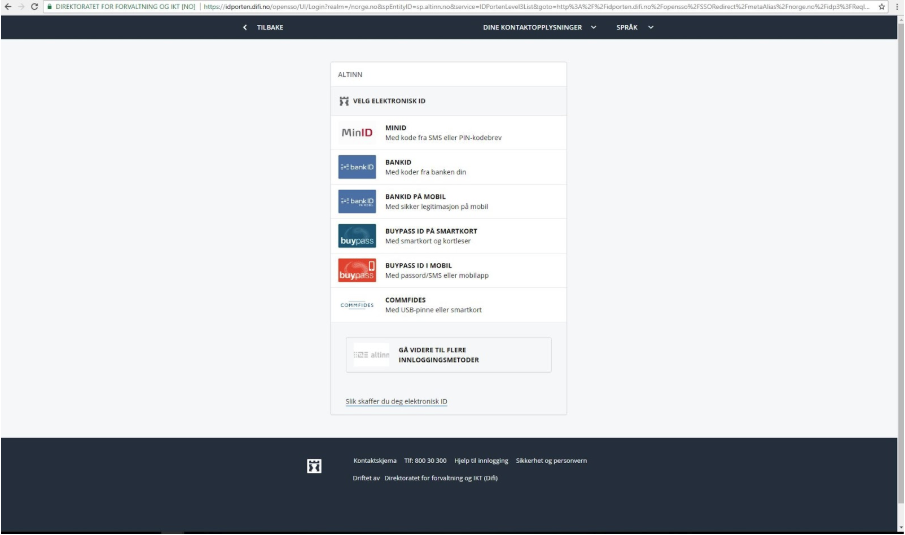Click 'Med USB-pinne eller smartkort' text
The height and width of the screenshot is (535, 905).
point(433,310)
